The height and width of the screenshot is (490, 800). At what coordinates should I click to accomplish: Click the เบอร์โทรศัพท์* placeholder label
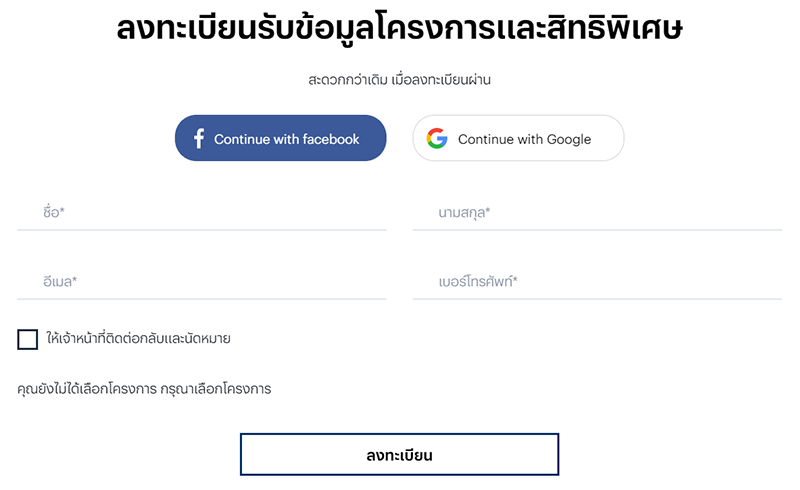tap(478, 282)
